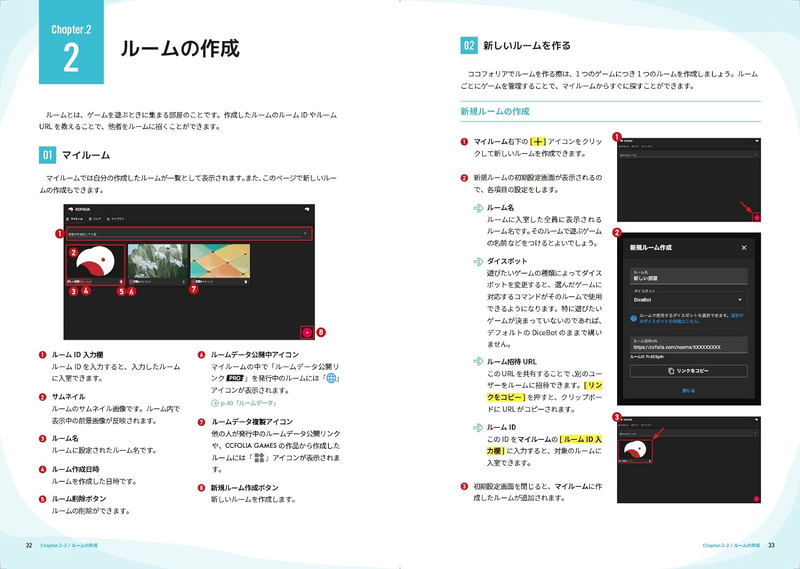Click the circled arrow icon before p.40
The width and height of the screenshot is (800, 569).
[215, 403]
